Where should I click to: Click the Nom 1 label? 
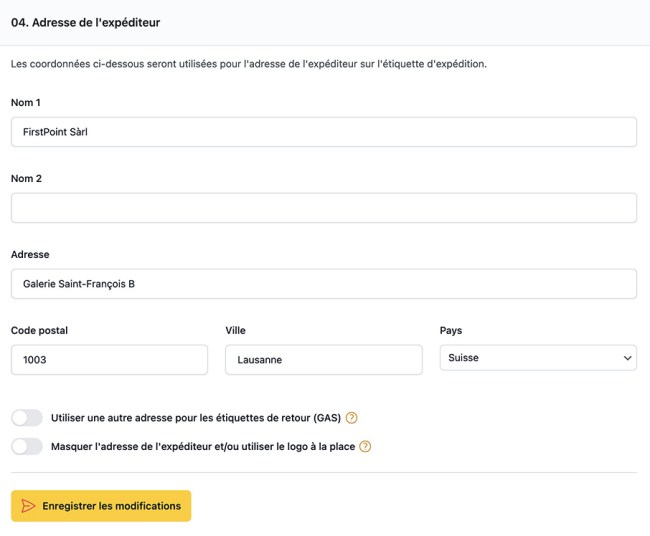26,103
